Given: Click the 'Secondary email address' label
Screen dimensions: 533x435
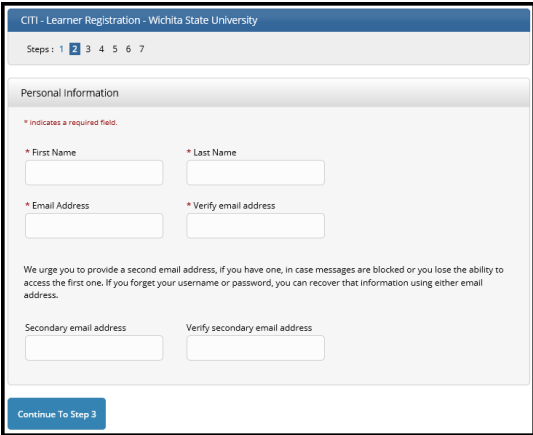Looking at the screenshot, I should (x=75, y=328).
